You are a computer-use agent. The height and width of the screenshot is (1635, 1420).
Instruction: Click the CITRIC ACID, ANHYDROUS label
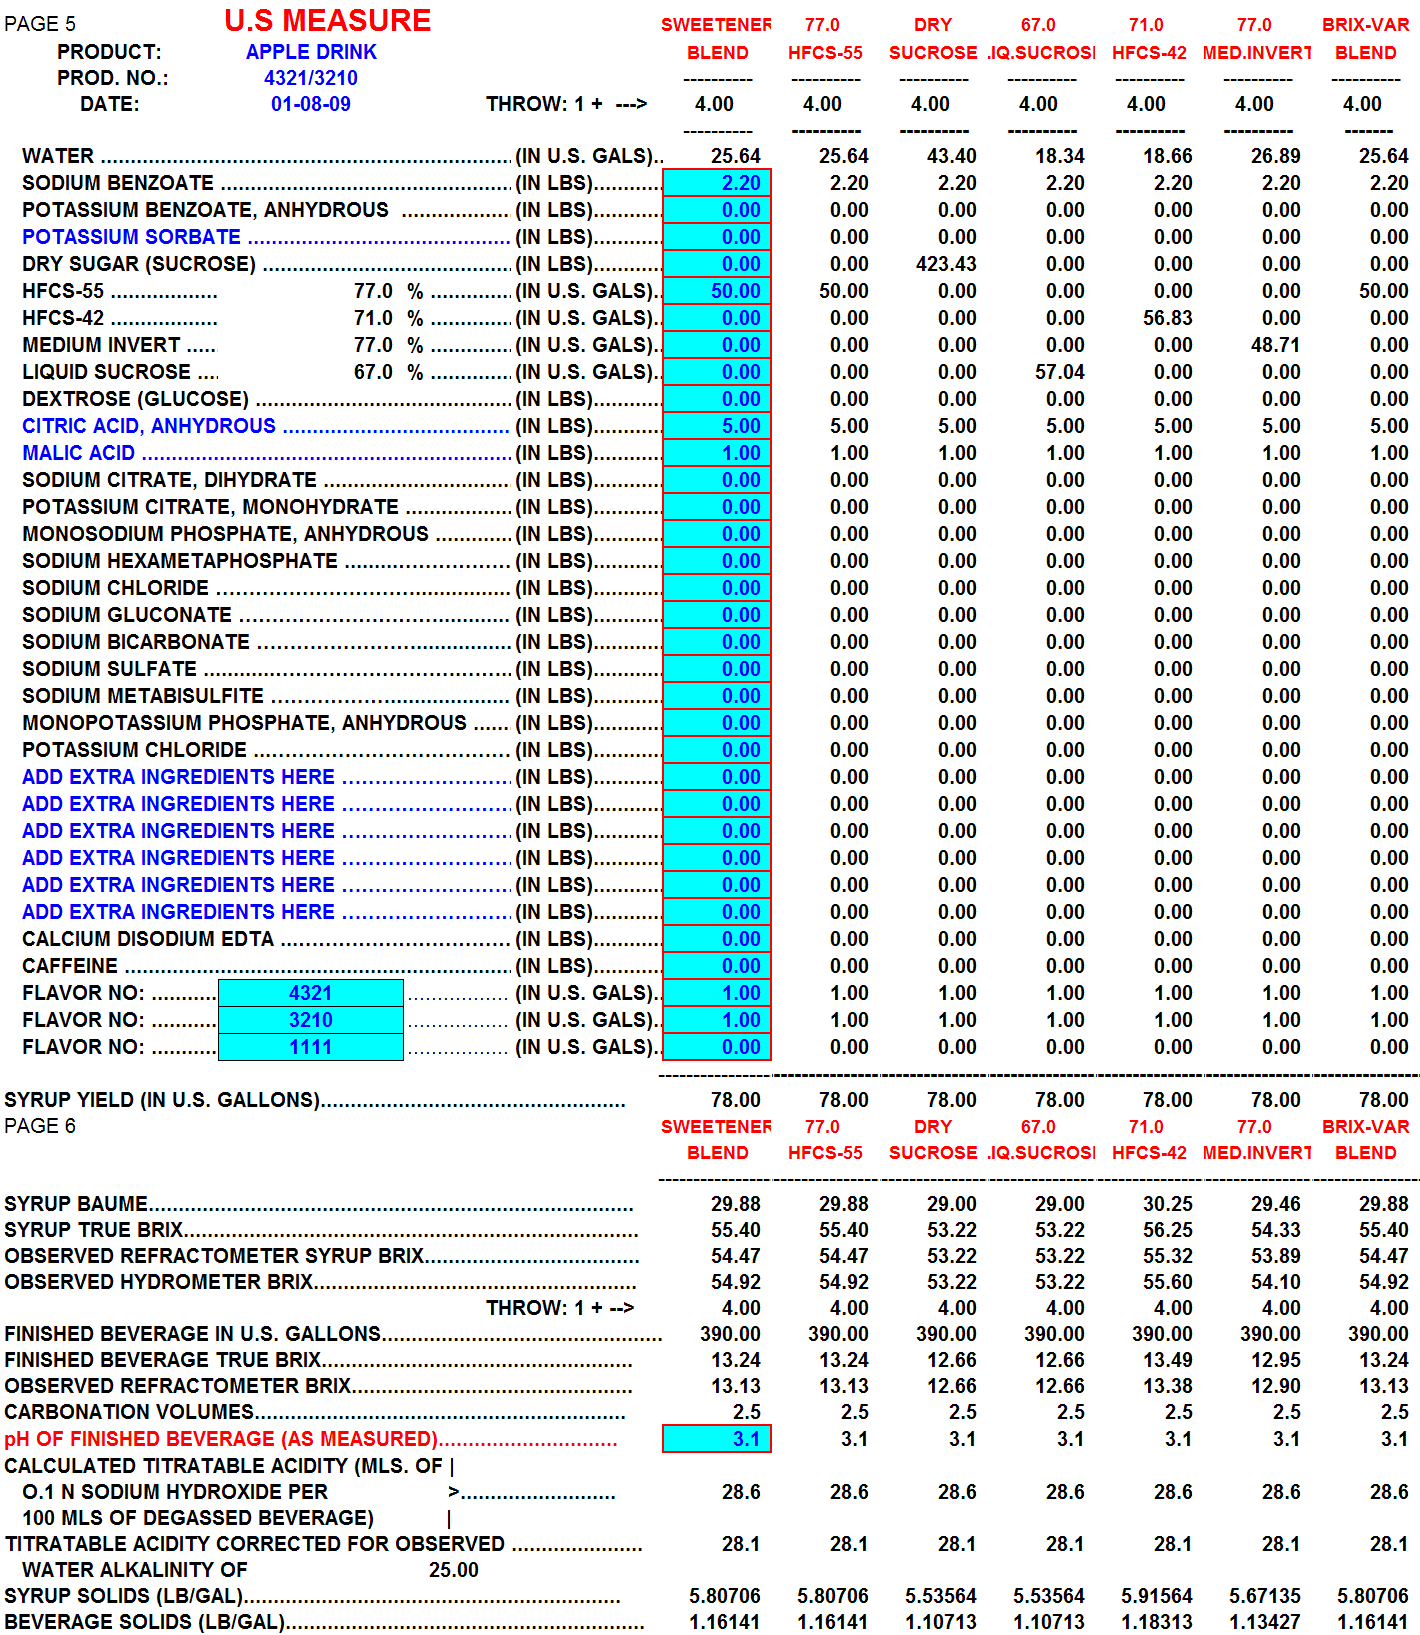149,426
